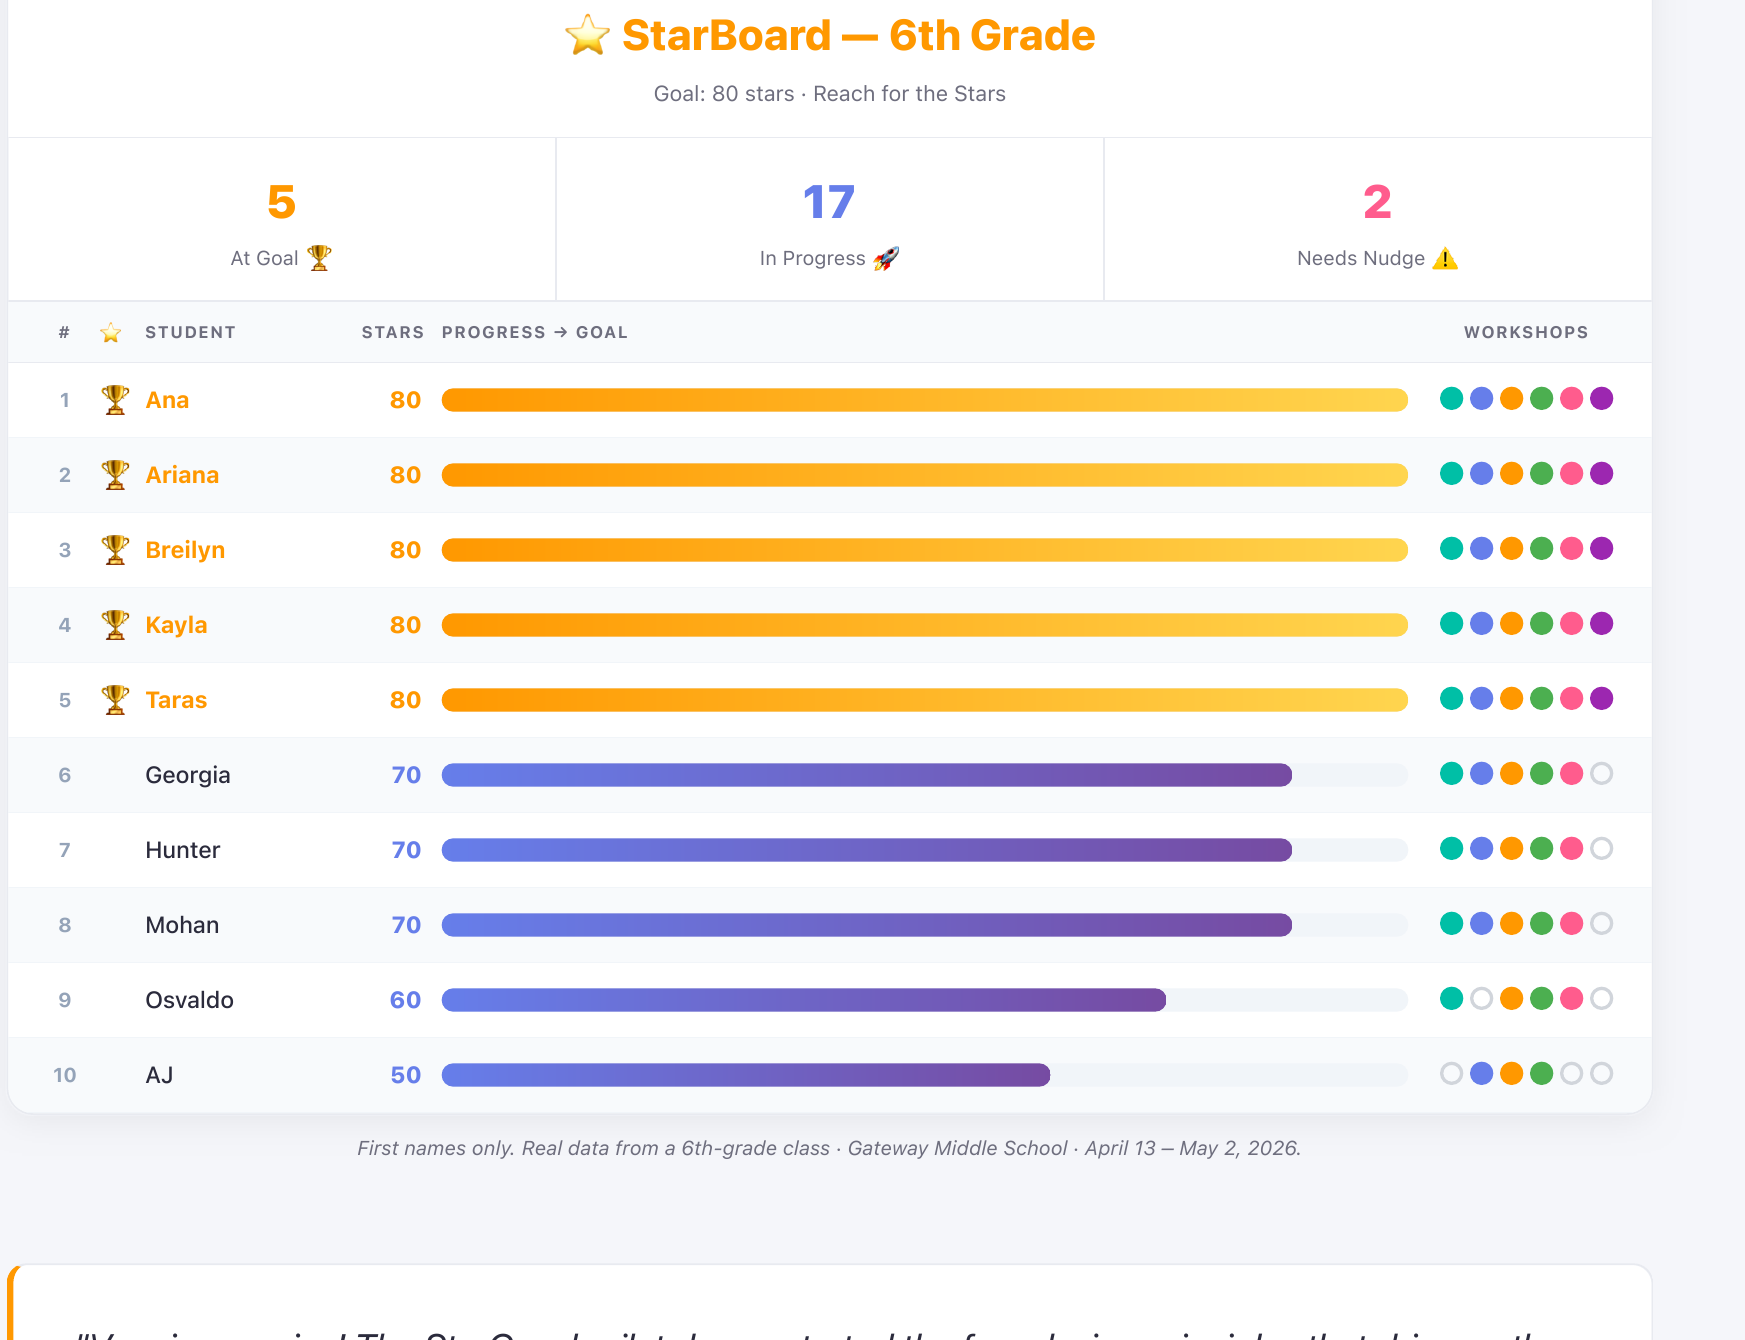Click AJ's green workshop dot
The width and height of the screenshot is (1745, 1340).
[x=1542, y=1073]
